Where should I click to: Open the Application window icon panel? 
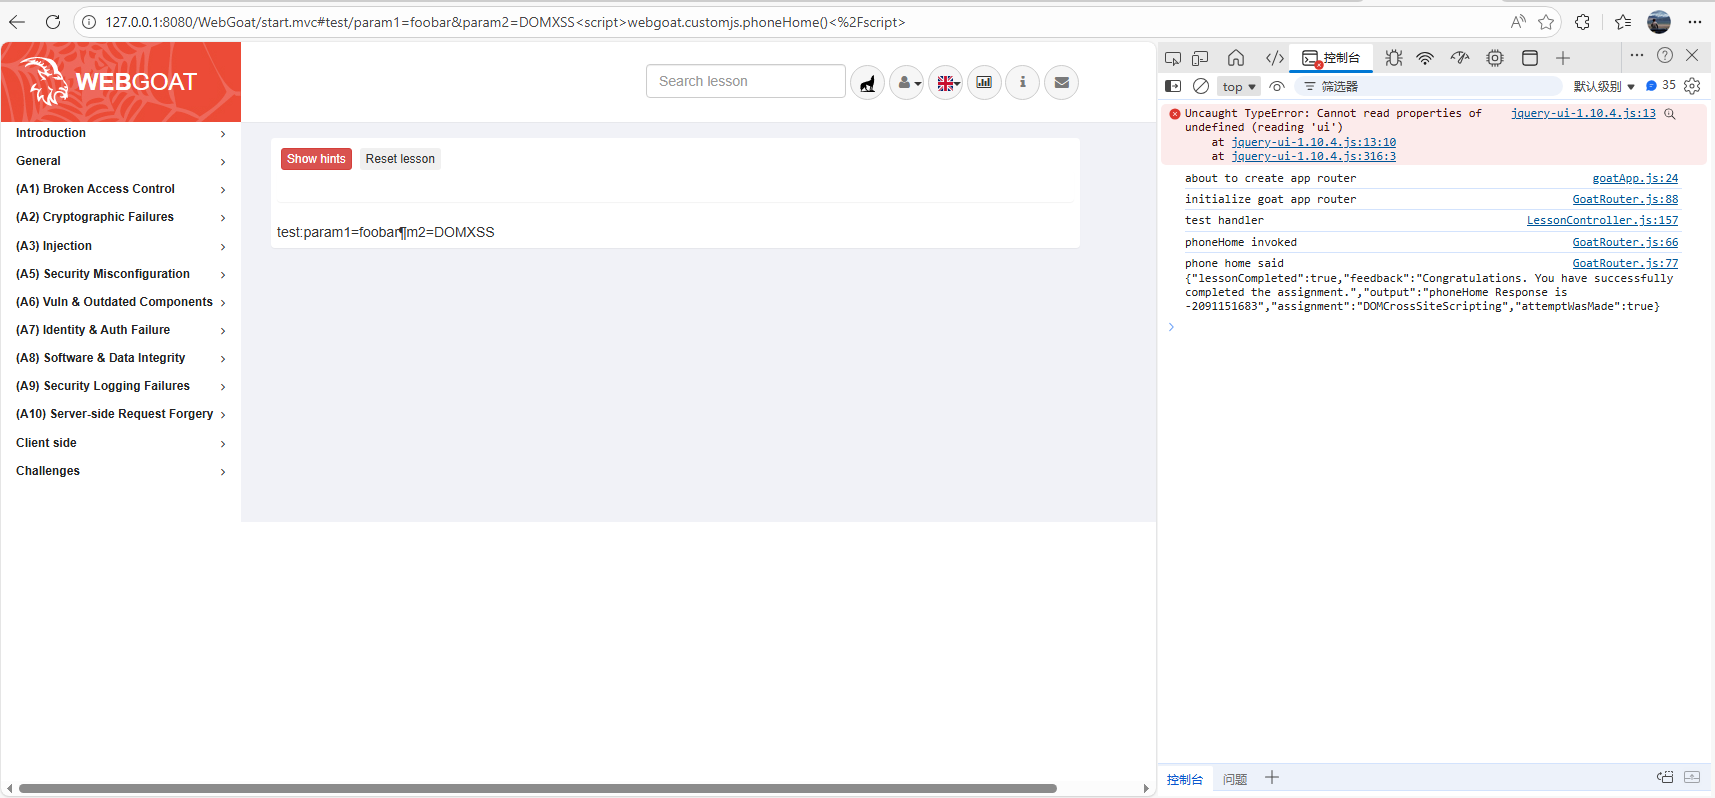pos(1530,58)
